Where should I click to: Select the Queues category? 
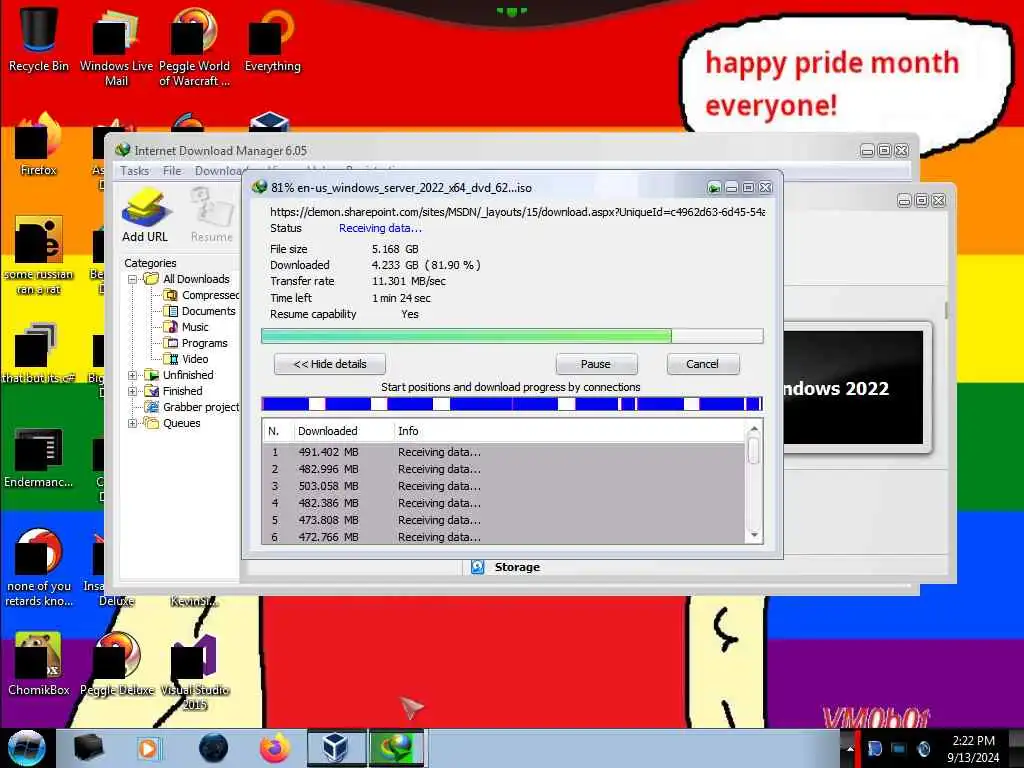182,423
